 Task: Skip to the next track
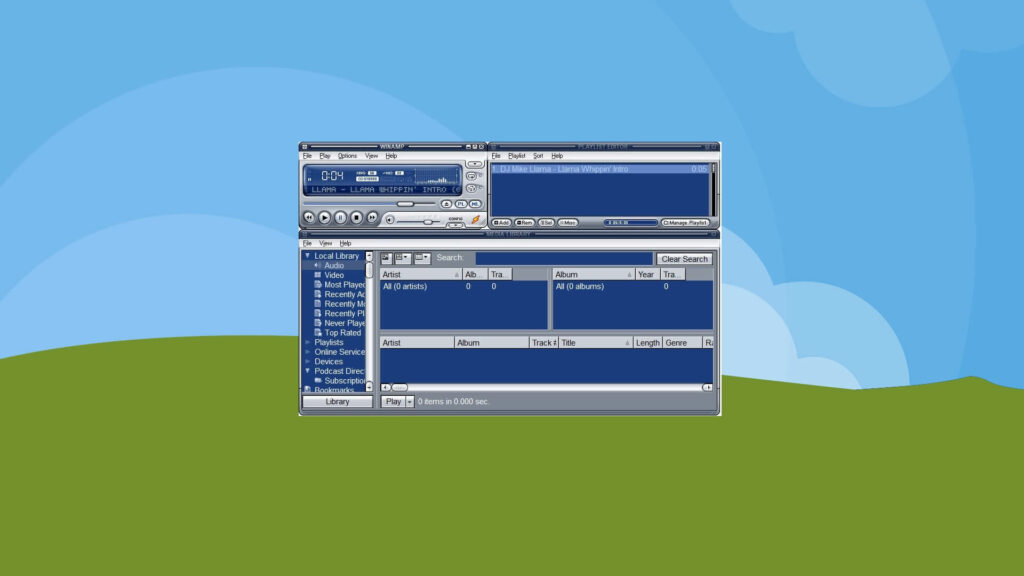click(x=373, y=217)
